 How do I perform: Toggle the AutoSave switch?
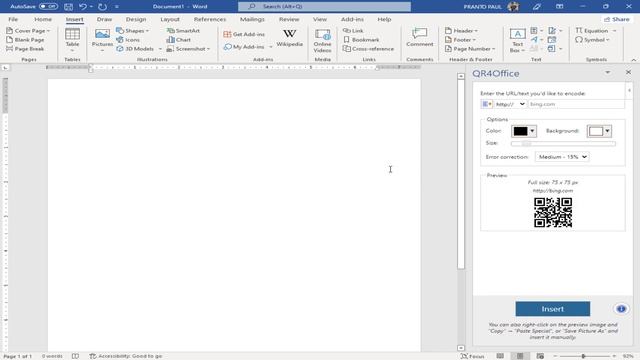[48, 7]
